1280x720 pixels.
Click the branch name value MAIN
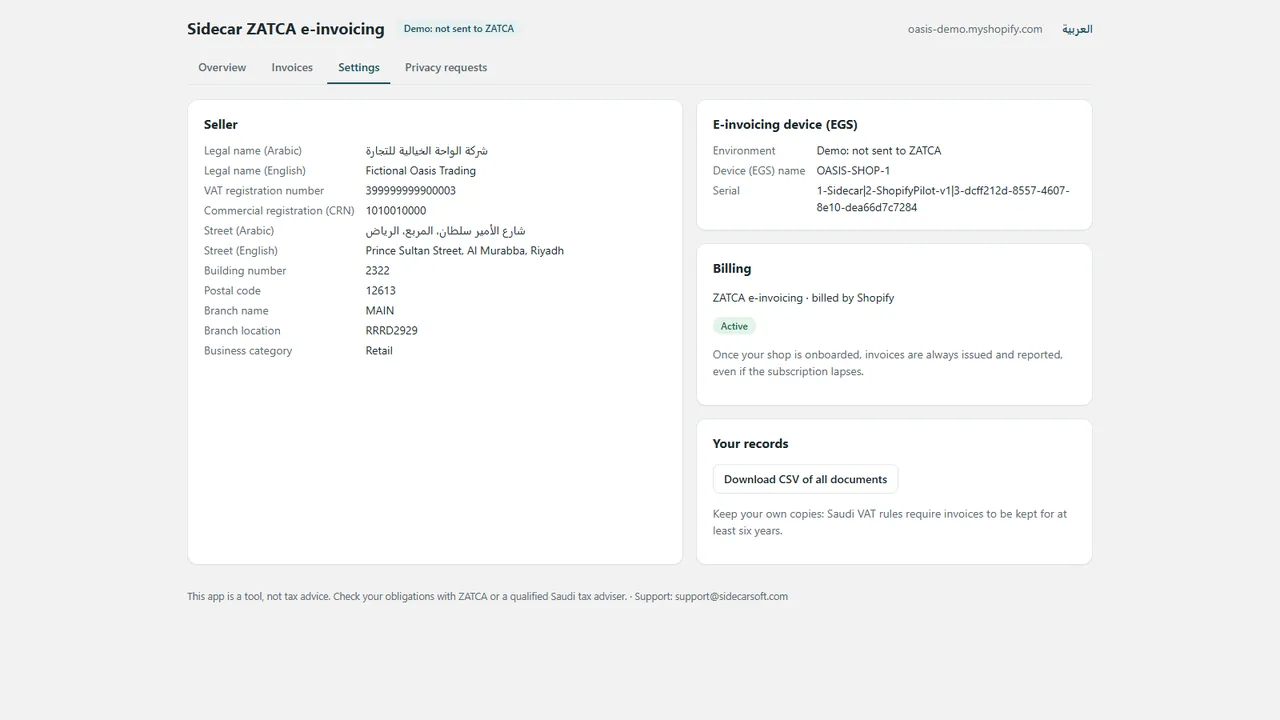(x=380, y=311)
